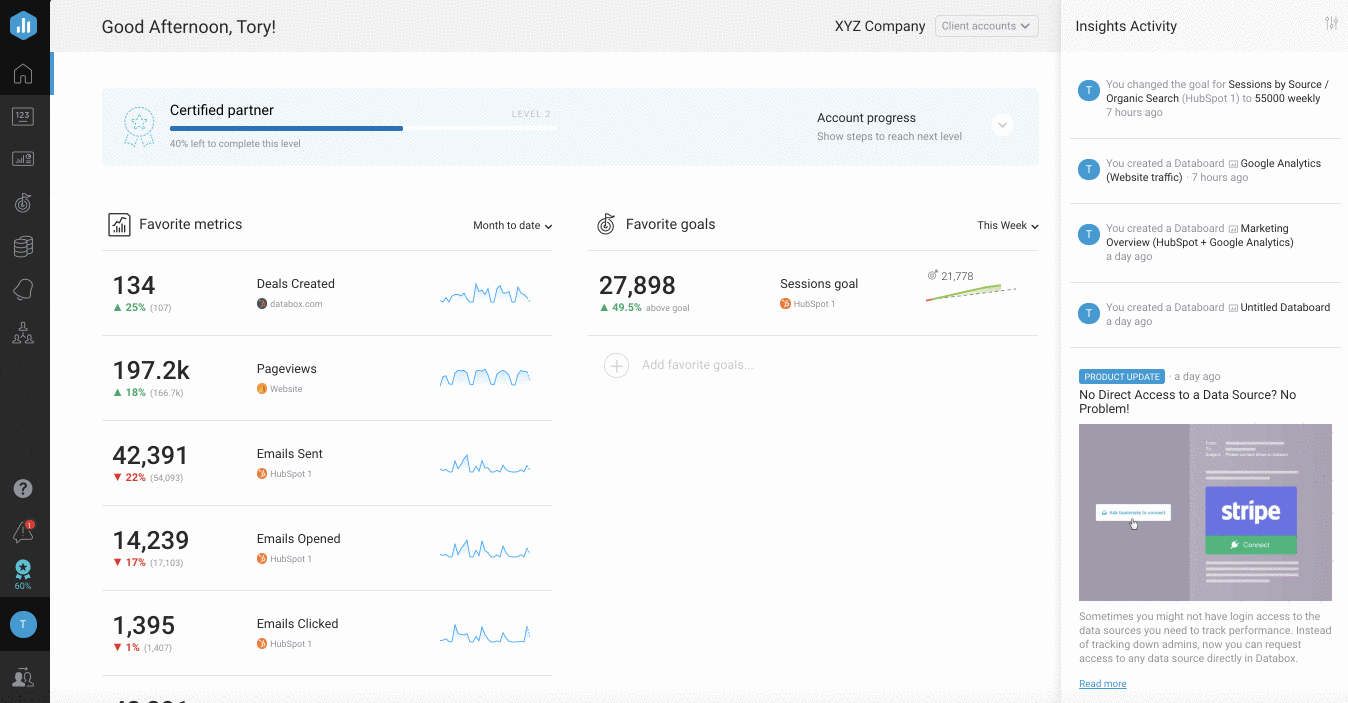Open the Alerts bell sidebar icon
Viewport: 1348px width, 703px height.
(x=23, y=289)
